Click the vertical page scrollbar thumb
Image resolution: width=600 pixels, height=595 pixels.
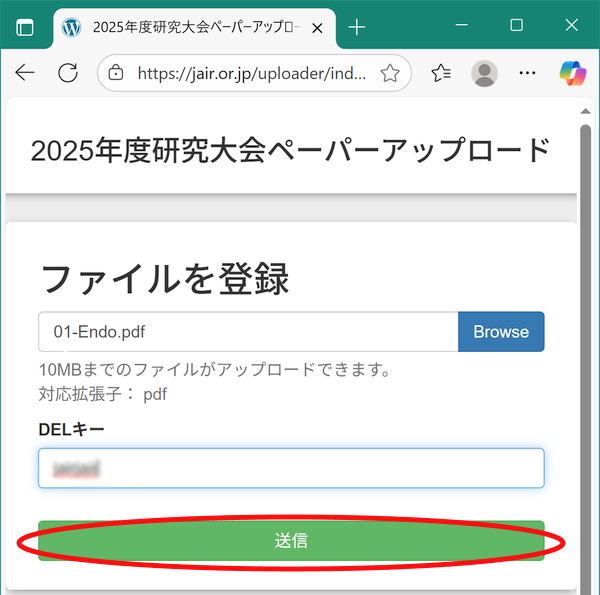[585, 359]
